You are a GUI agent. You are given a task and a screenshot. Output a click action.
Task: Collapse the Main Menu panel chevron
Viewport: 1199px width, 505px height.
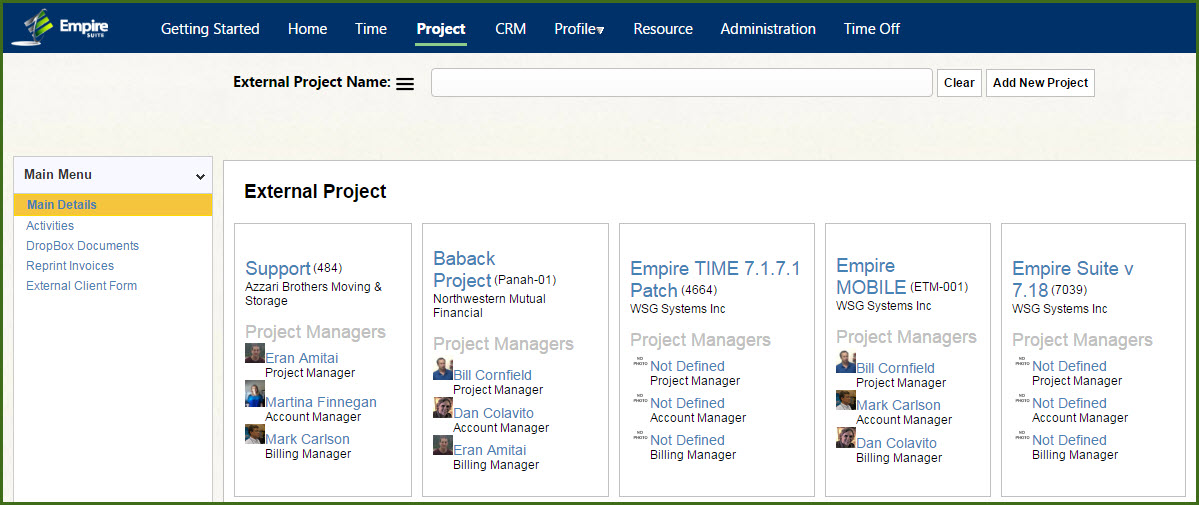click(200, 177)
